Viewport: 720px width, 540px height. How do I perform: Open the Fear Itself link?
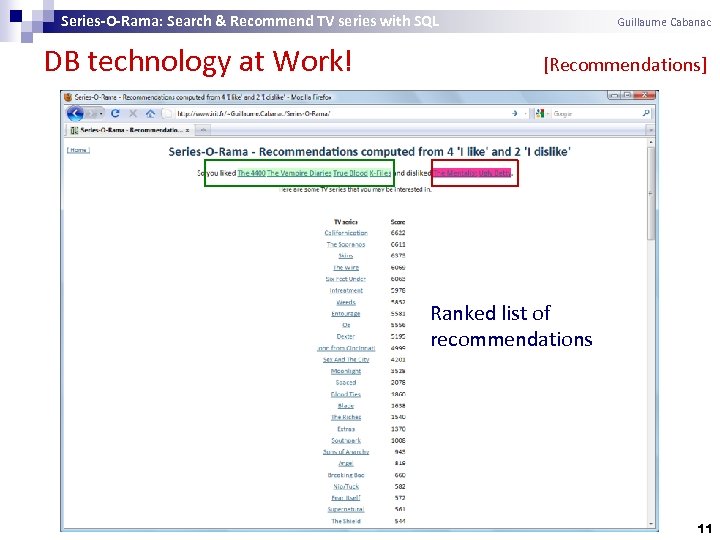346,498
